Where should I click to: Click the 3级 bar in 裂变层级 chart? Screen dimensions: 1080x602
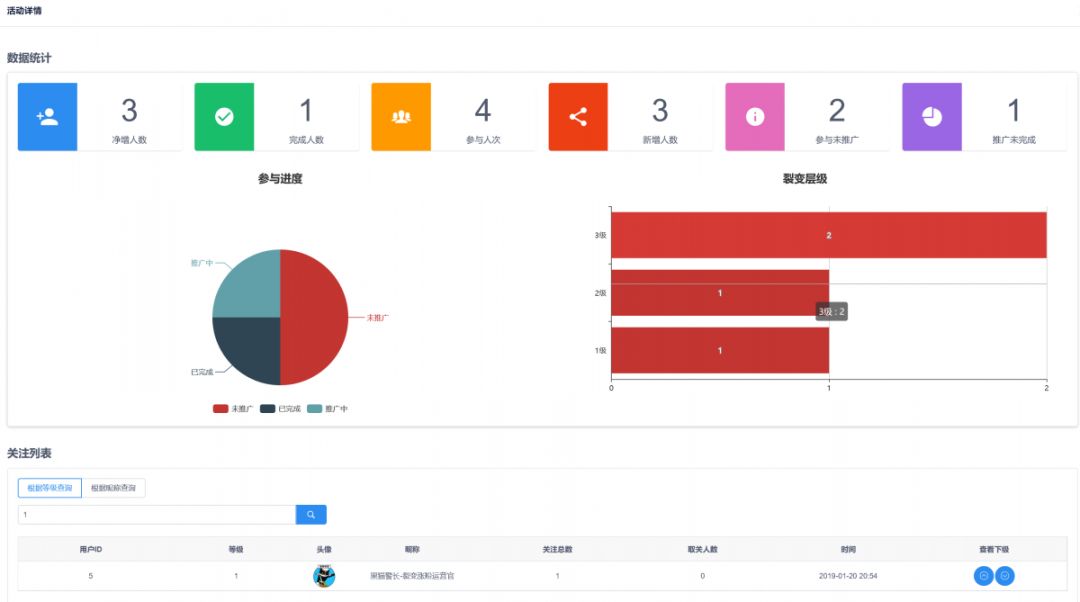pyautogui.click(x=828, y=235)
